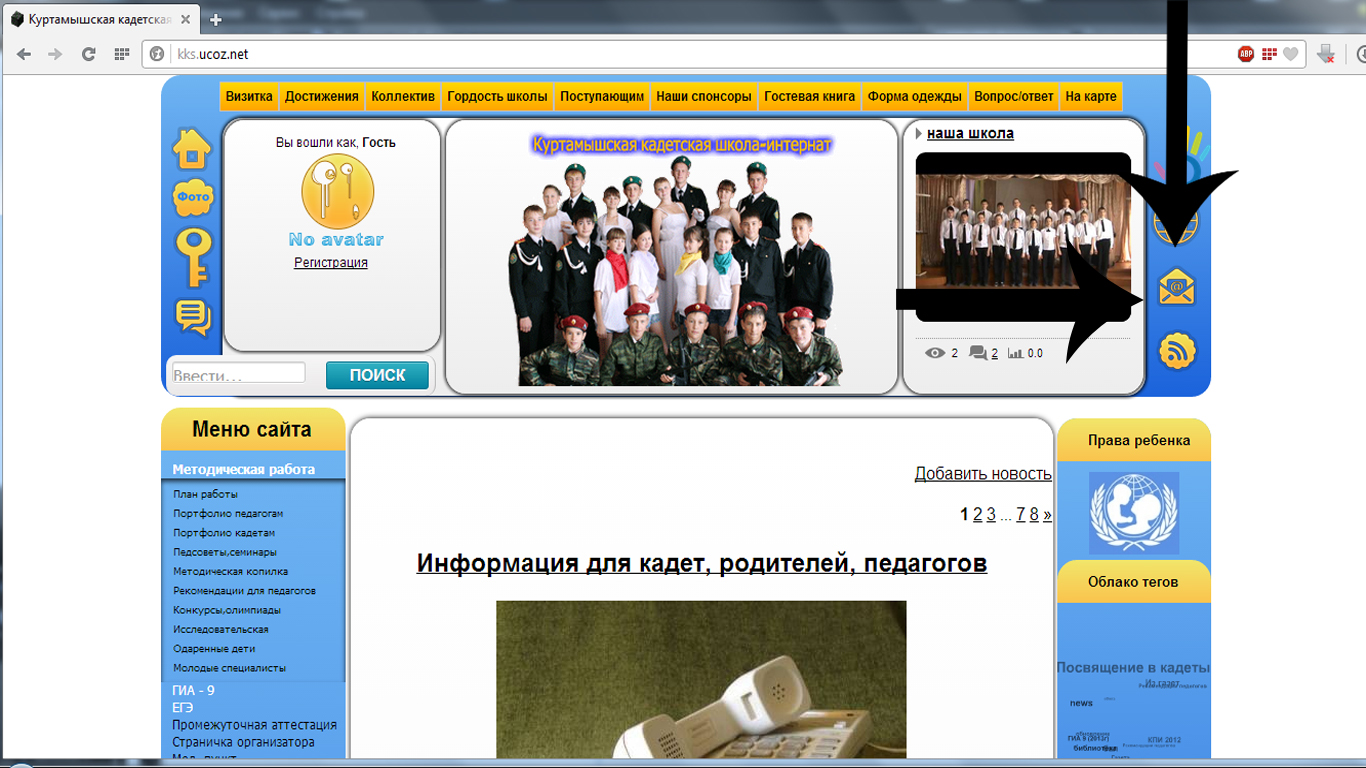Screen dimensions: 1366x768
Task: Open Портфолио педагогам in site menu
Action: click(x=228, y=513)
